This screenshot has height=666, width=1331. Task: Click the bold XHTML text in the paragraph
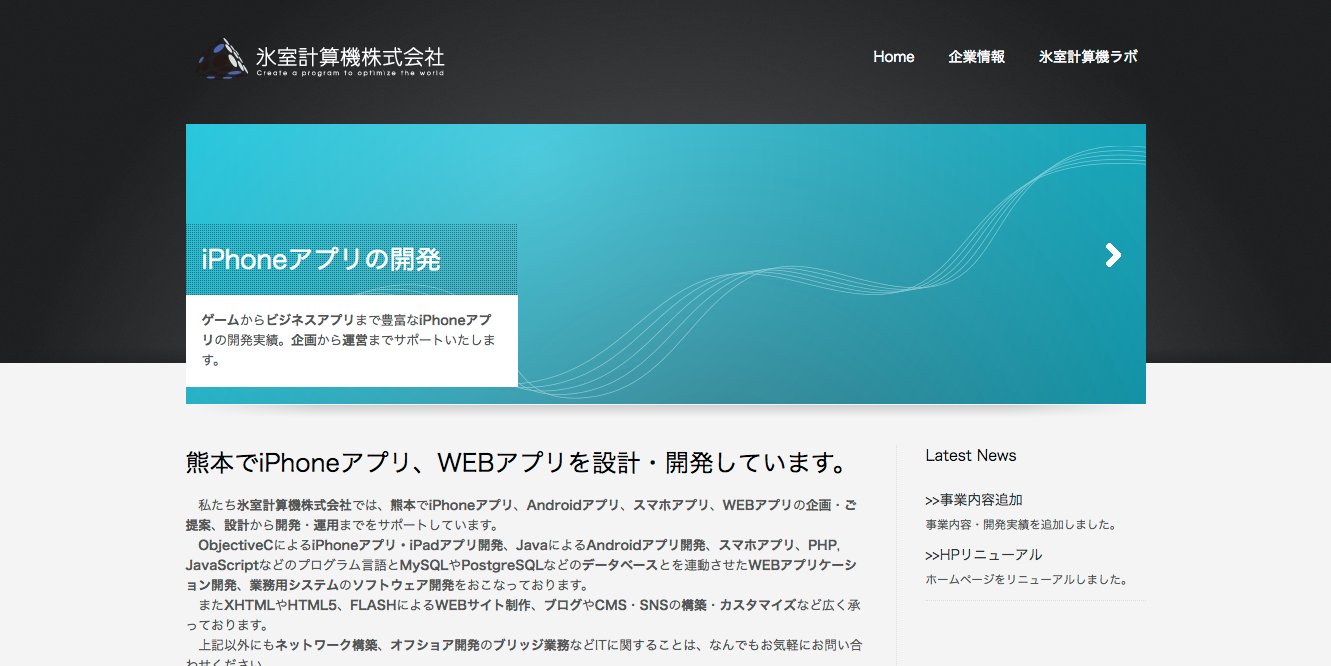coord(250,605)
